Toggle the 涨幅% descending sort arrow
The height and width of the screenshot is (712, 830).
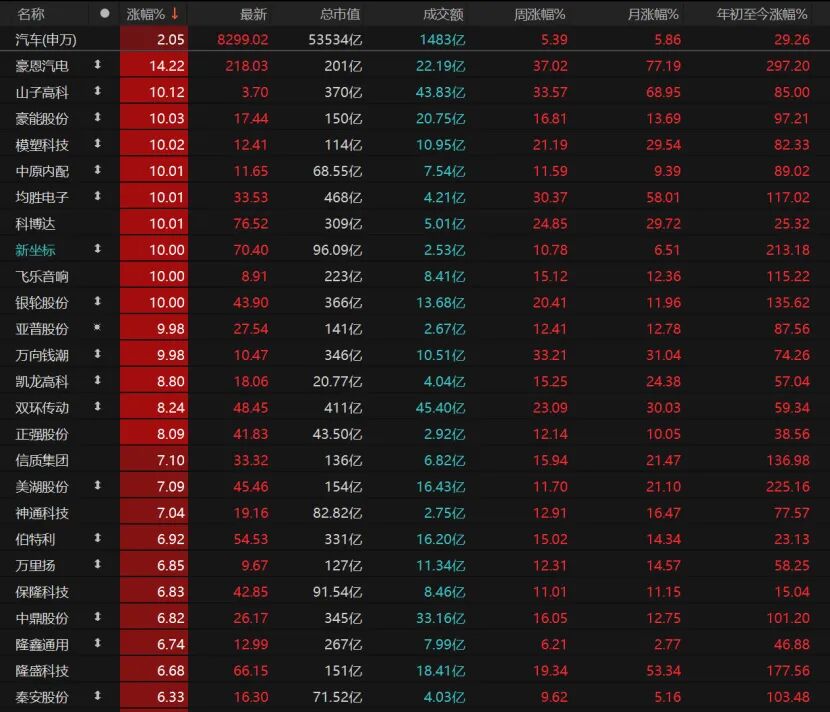[x=176, y=14]
